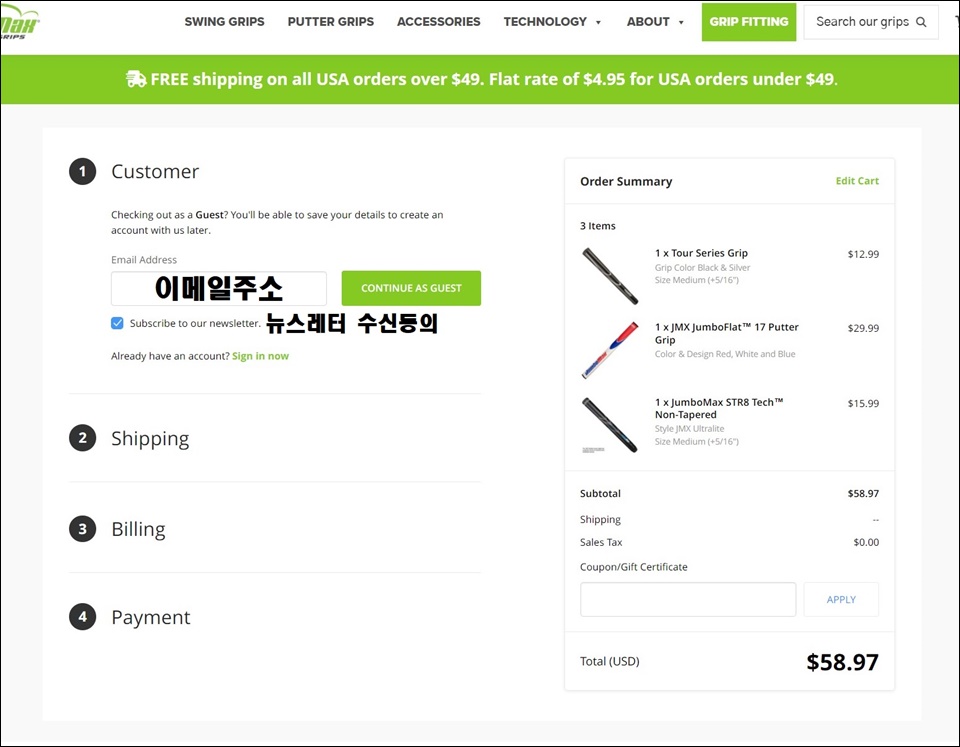This screenshot has height=747, width=960.
Task: Uncheck Subscribe to our newsletter checkbox
Action: pyautogui.click(x=117, y=323)
